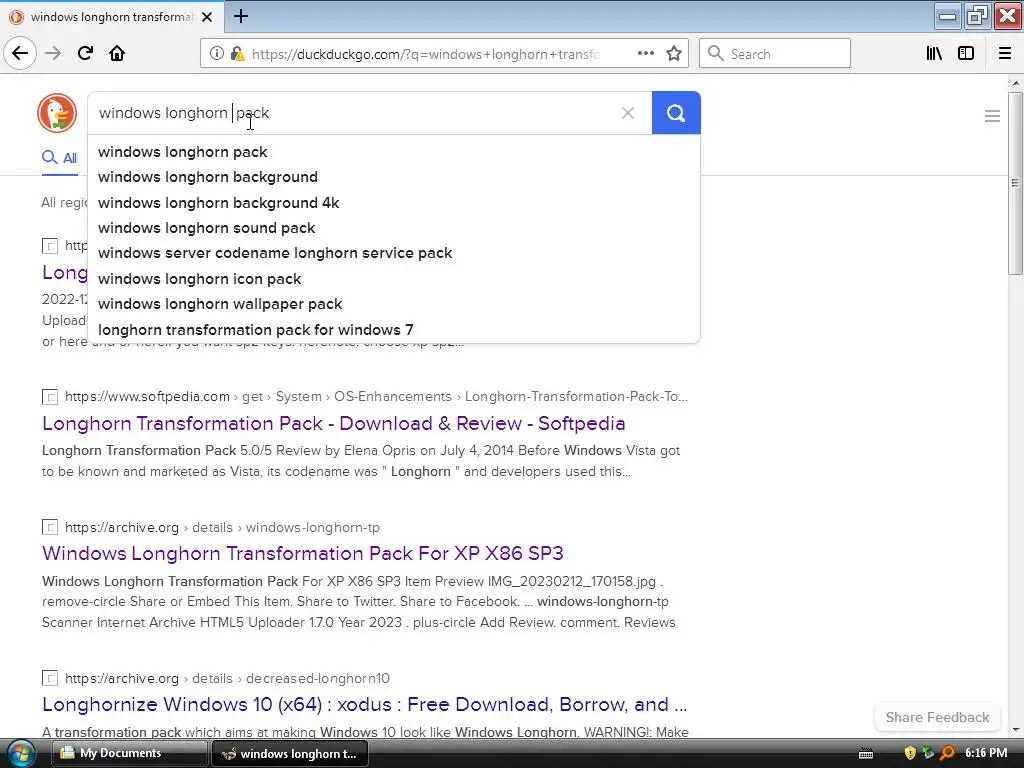Submit search with blue magnifier button
The width and height of the screenshot is (1024, 768).
(x=676, y=113)
